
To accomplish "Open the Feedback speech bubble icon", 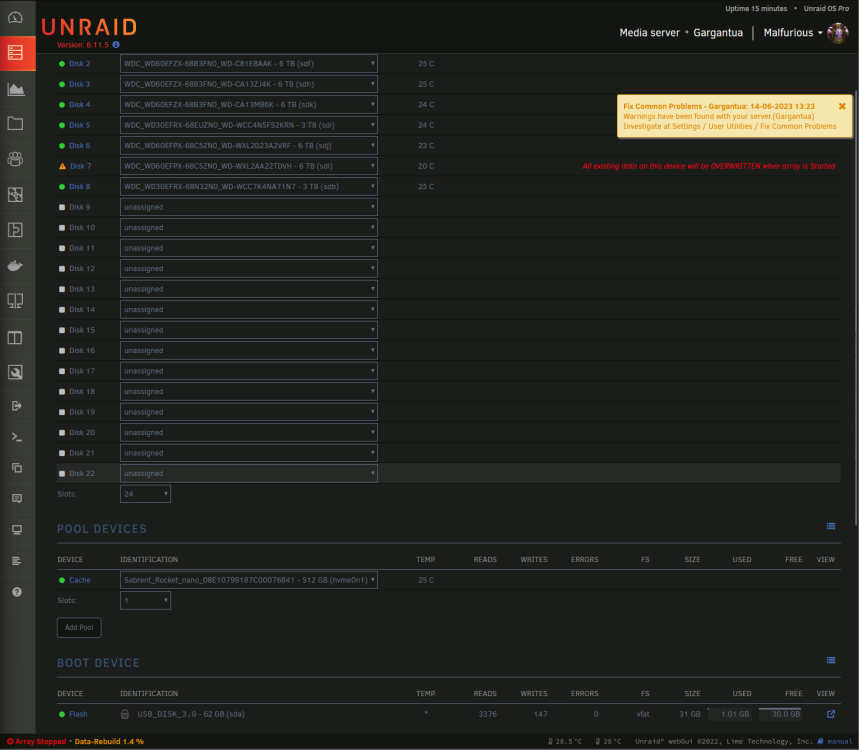I will click(x=16, y=499).
